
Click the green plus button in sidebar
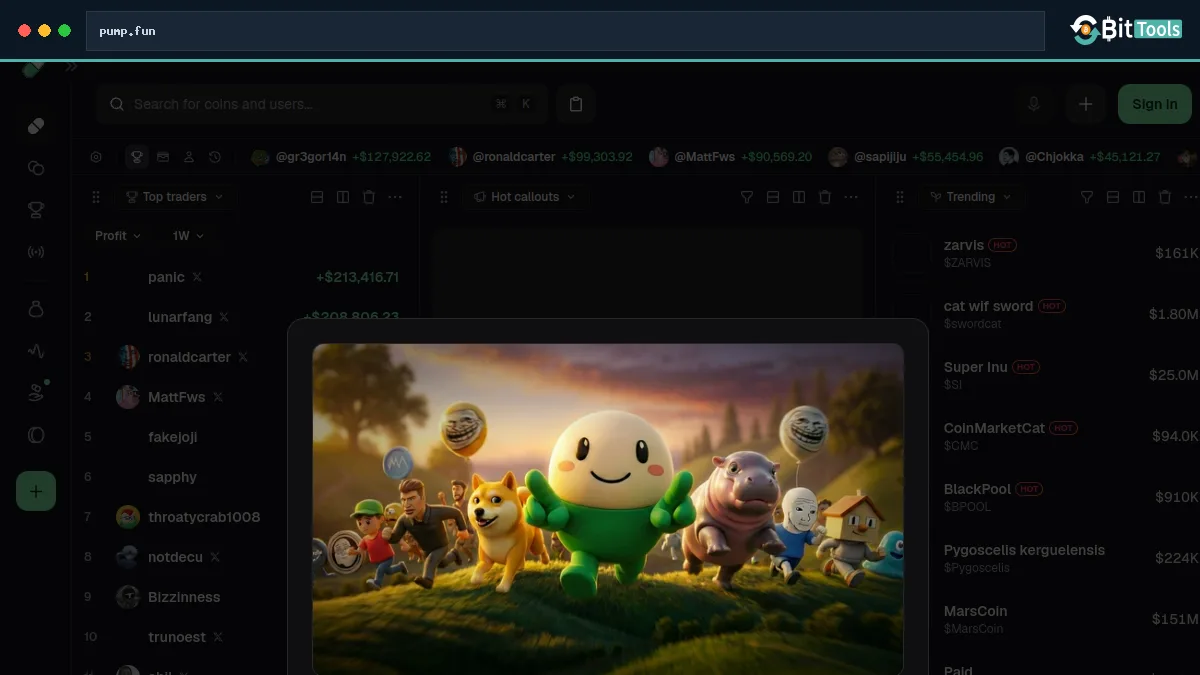click(x=36, y=491)
